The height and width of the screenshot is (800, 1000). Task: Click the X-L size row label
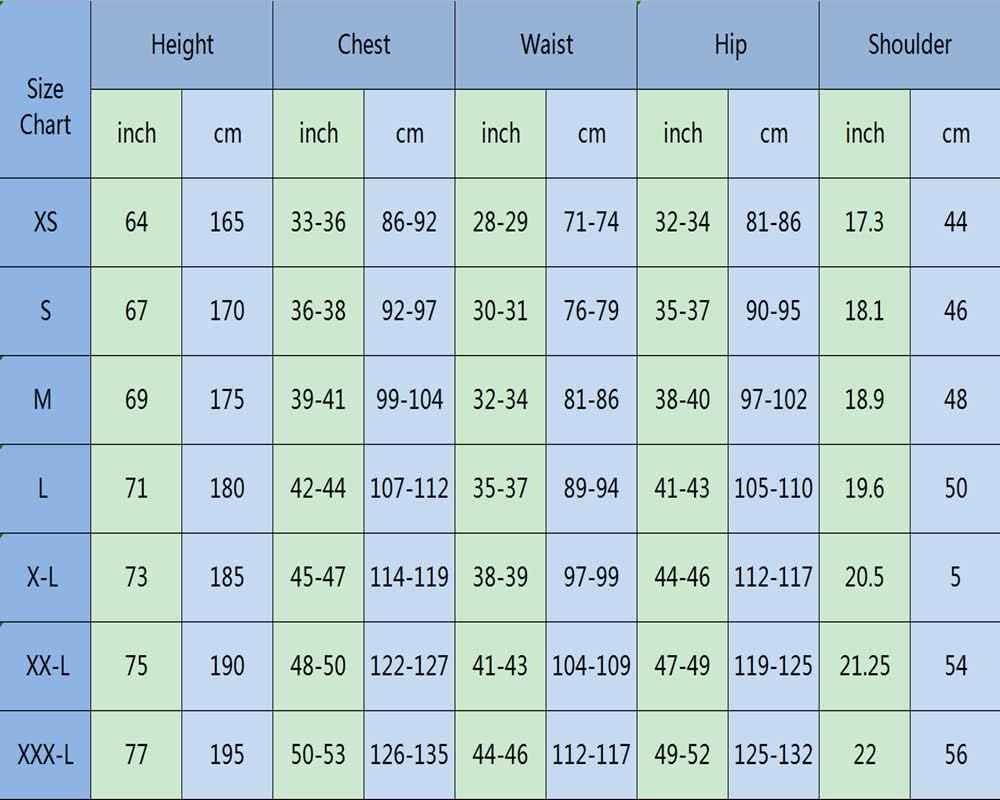point(45,577)
